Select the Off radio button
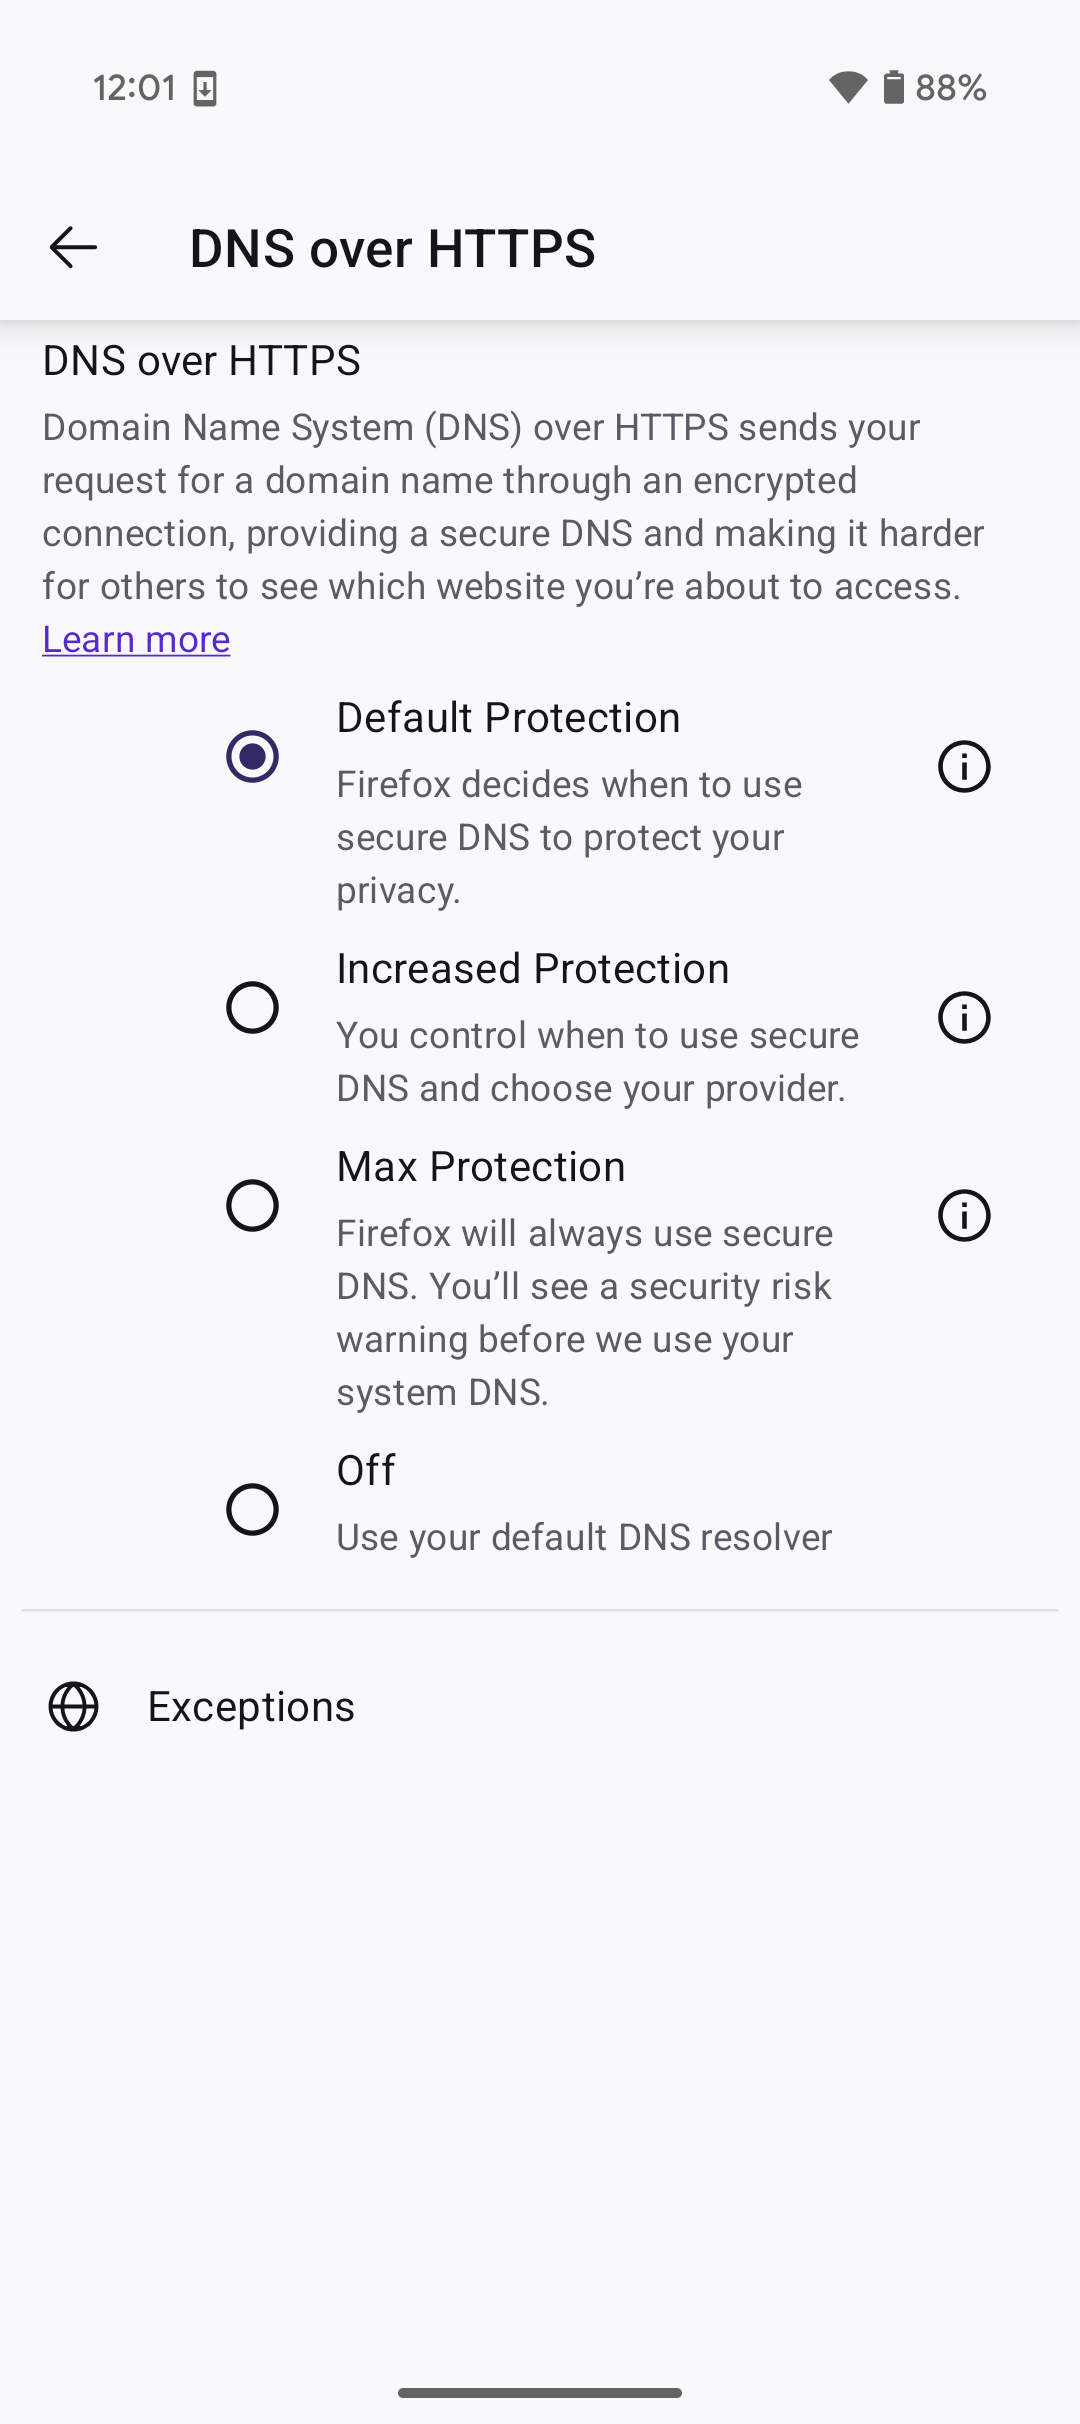The width and height of the screenshot is (1080, 2424). 252,1509
